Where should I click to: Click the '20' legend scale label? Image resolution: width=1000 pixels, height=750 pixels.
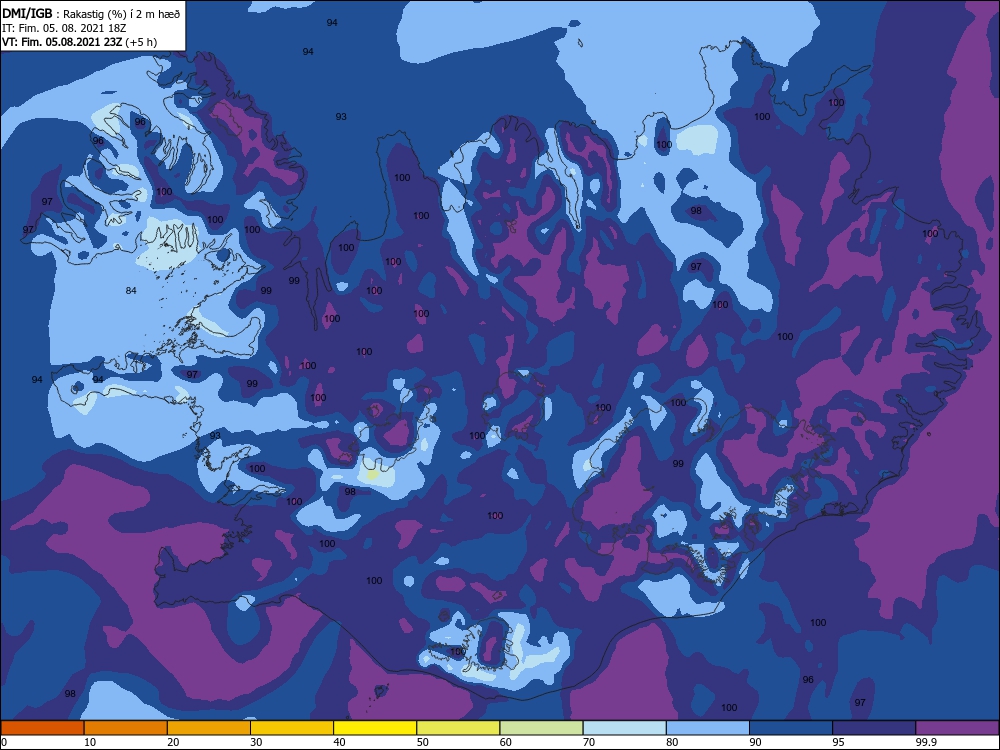click(x=173, y=742)
